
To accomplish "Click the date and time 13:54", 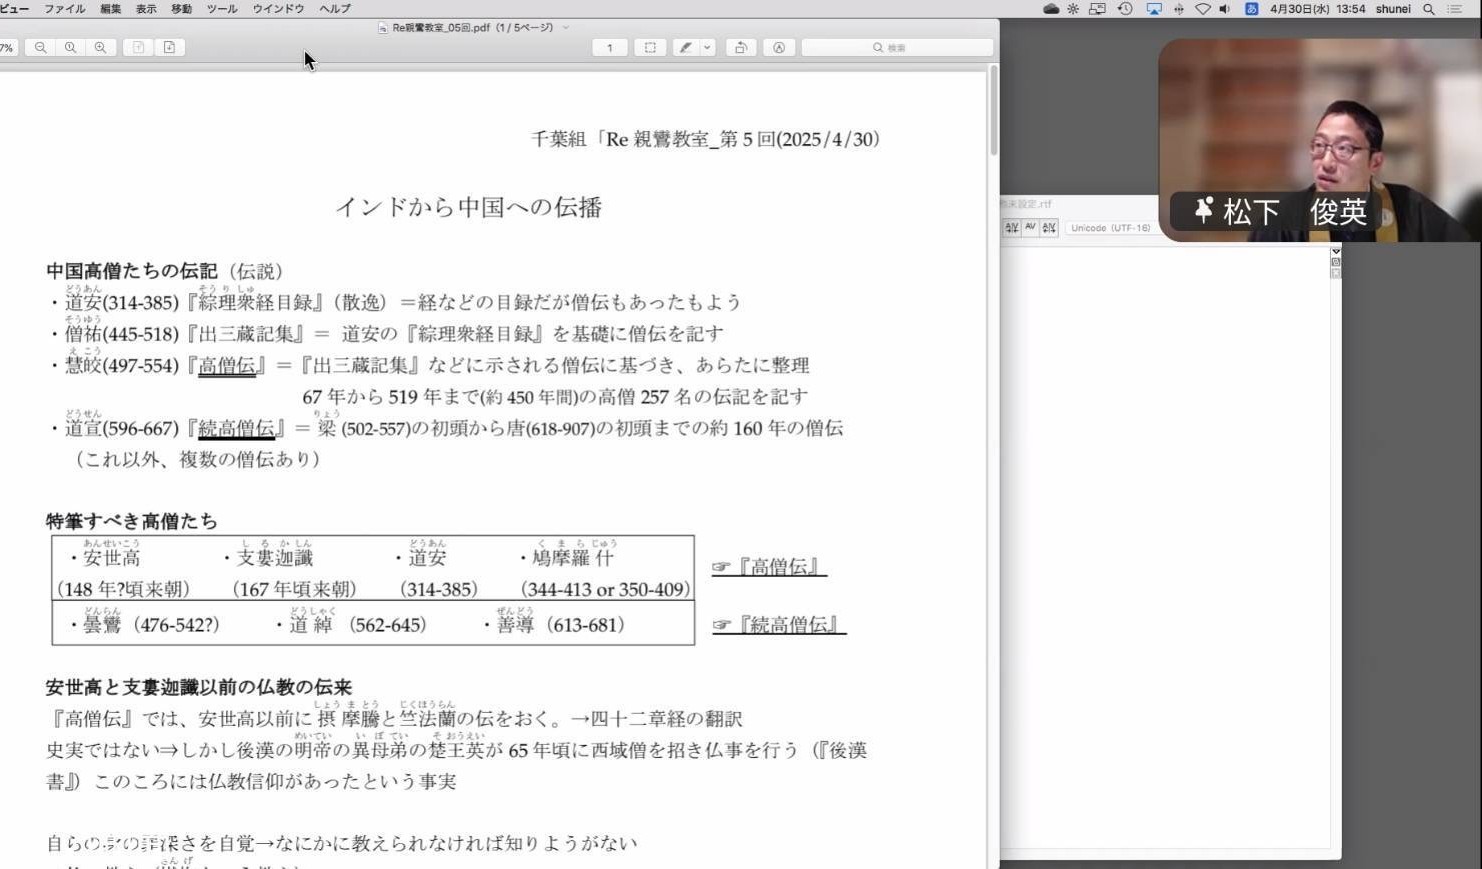I will click(1317, 9).
